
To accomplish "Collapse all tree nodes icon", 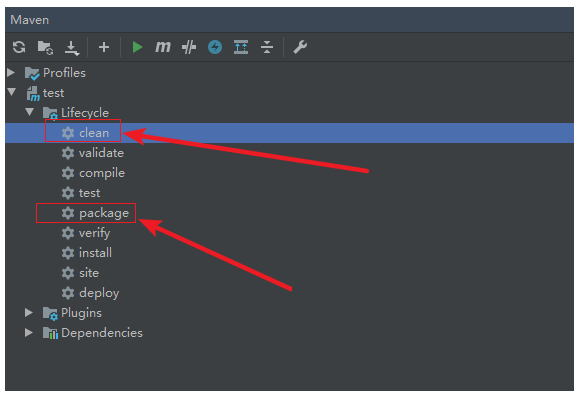I will [267, 47].
